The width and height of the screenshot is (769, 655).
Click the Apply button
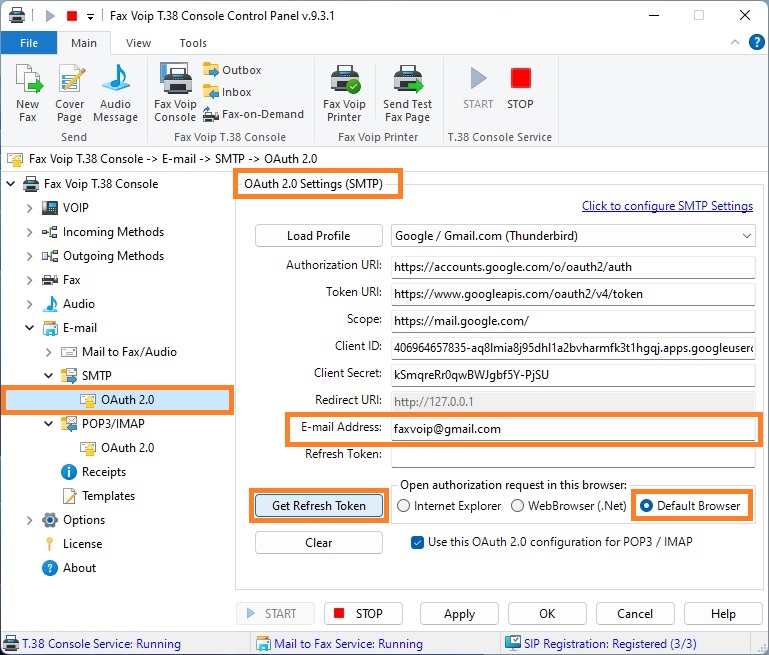click(x=459, y=614)
